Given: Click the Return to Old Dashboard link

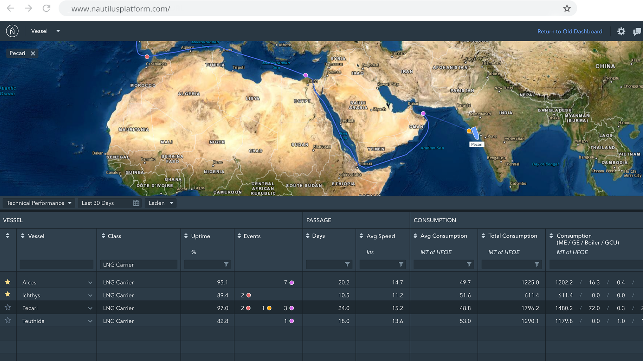Looking at the screenshot, I should coord(570,31).
